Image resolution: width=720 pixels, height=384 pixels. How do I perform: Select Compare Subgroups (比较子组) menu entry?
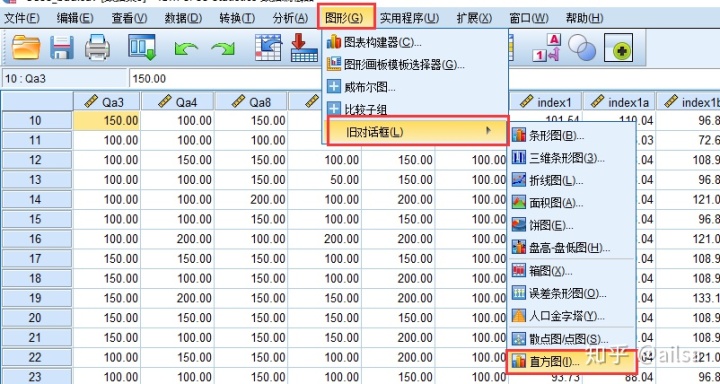[x=415, y=109]
